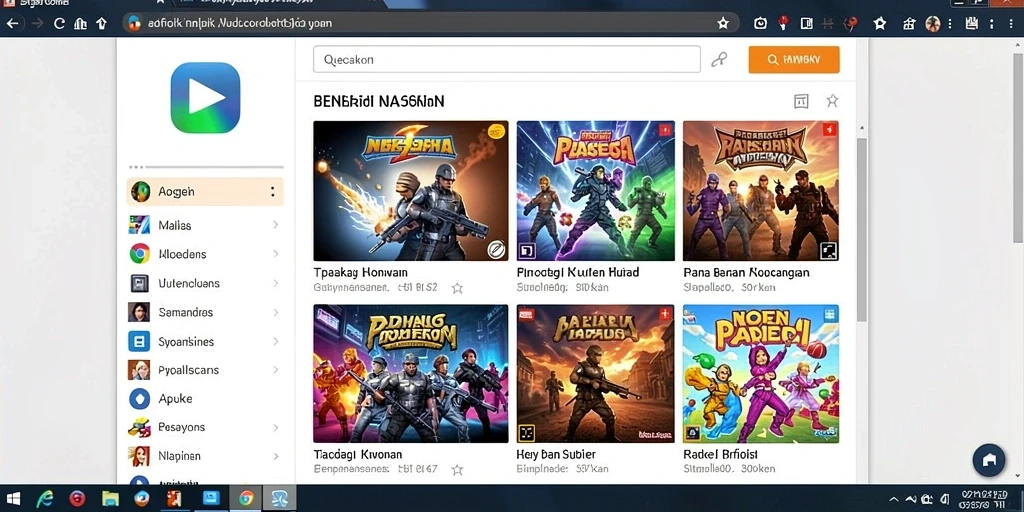Click the link icon beside the search field
This screenshot has height=512, width=1024.
719,59
